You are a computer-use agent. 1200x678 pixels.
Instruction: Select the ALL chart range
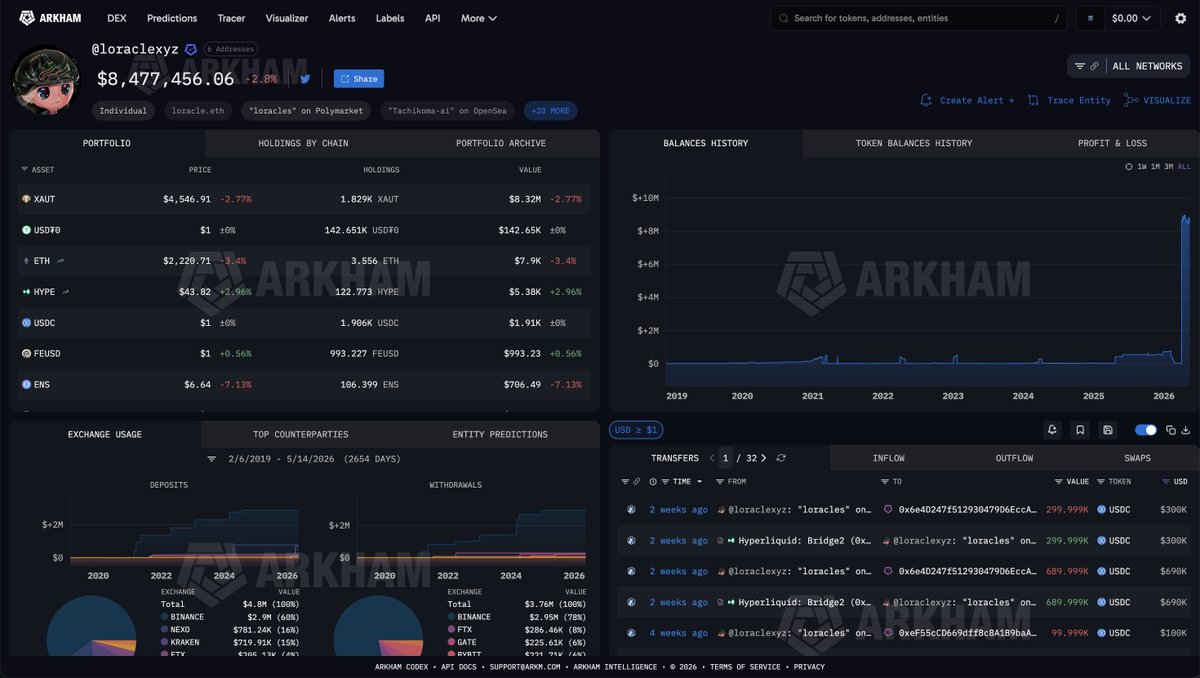[x=1184, y=167]
